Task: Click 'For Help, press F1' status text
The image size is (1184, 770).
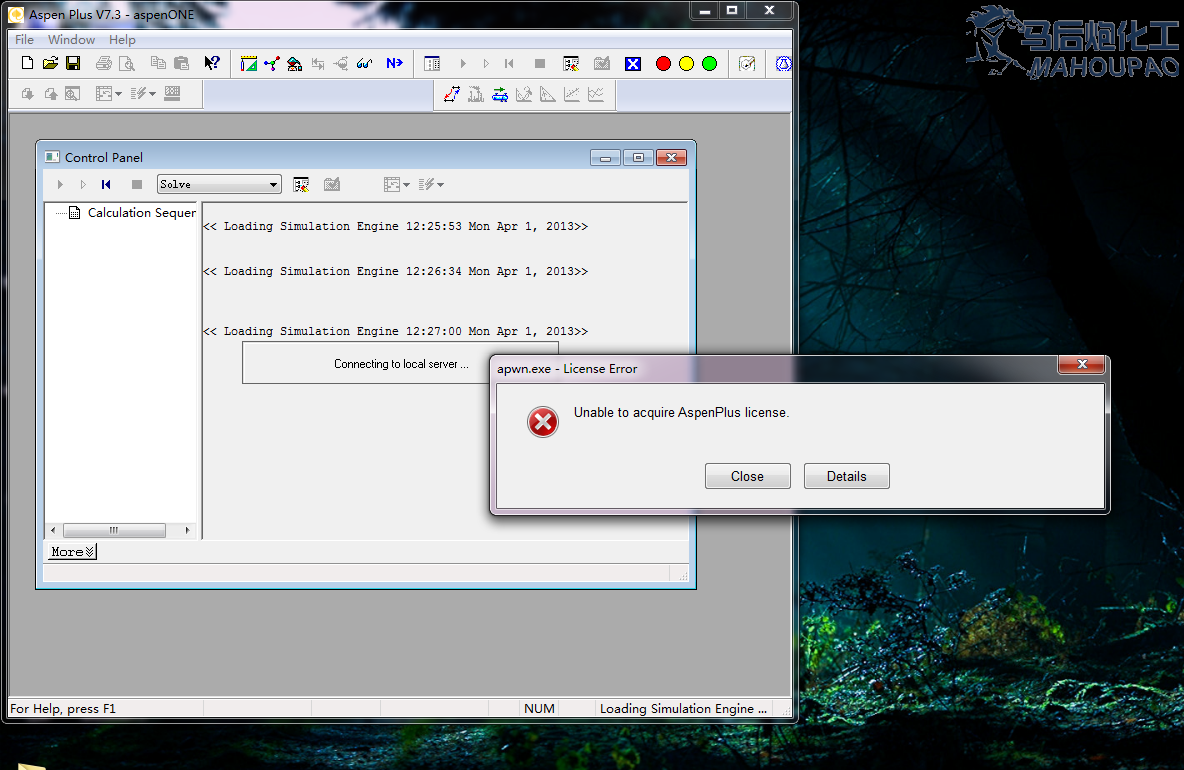Action: 63,708
